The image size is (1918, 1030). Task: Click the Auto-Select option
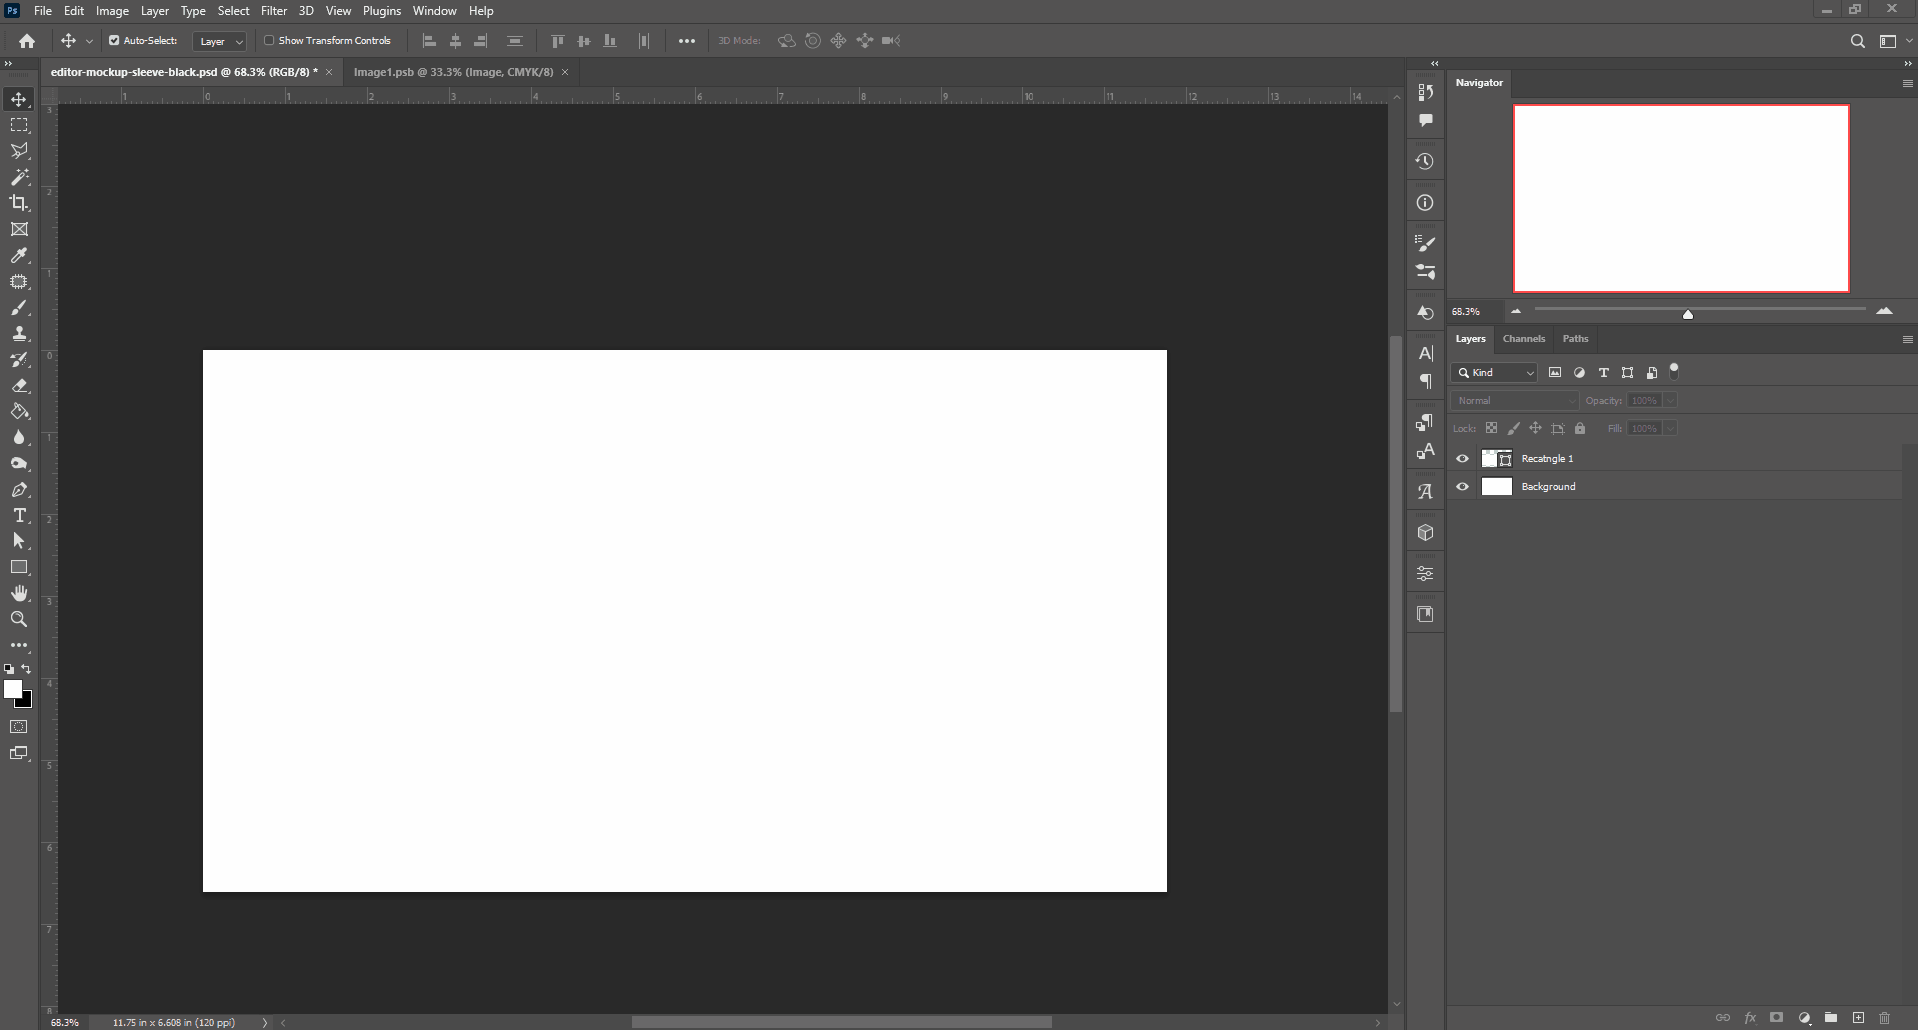click(x=114, y=41)
